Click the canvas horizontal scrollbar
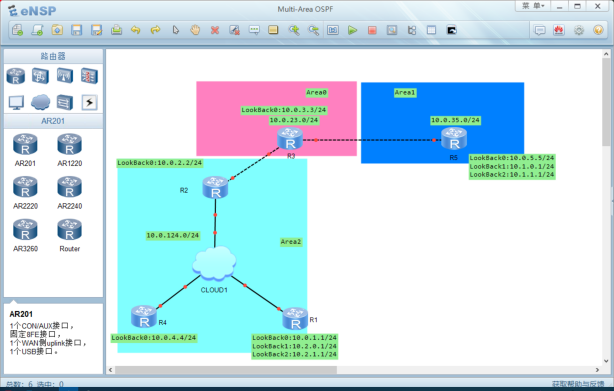Image resolution: width=614 pixels, height=391 pixels. pyautogui.click(x=226, y=370)
